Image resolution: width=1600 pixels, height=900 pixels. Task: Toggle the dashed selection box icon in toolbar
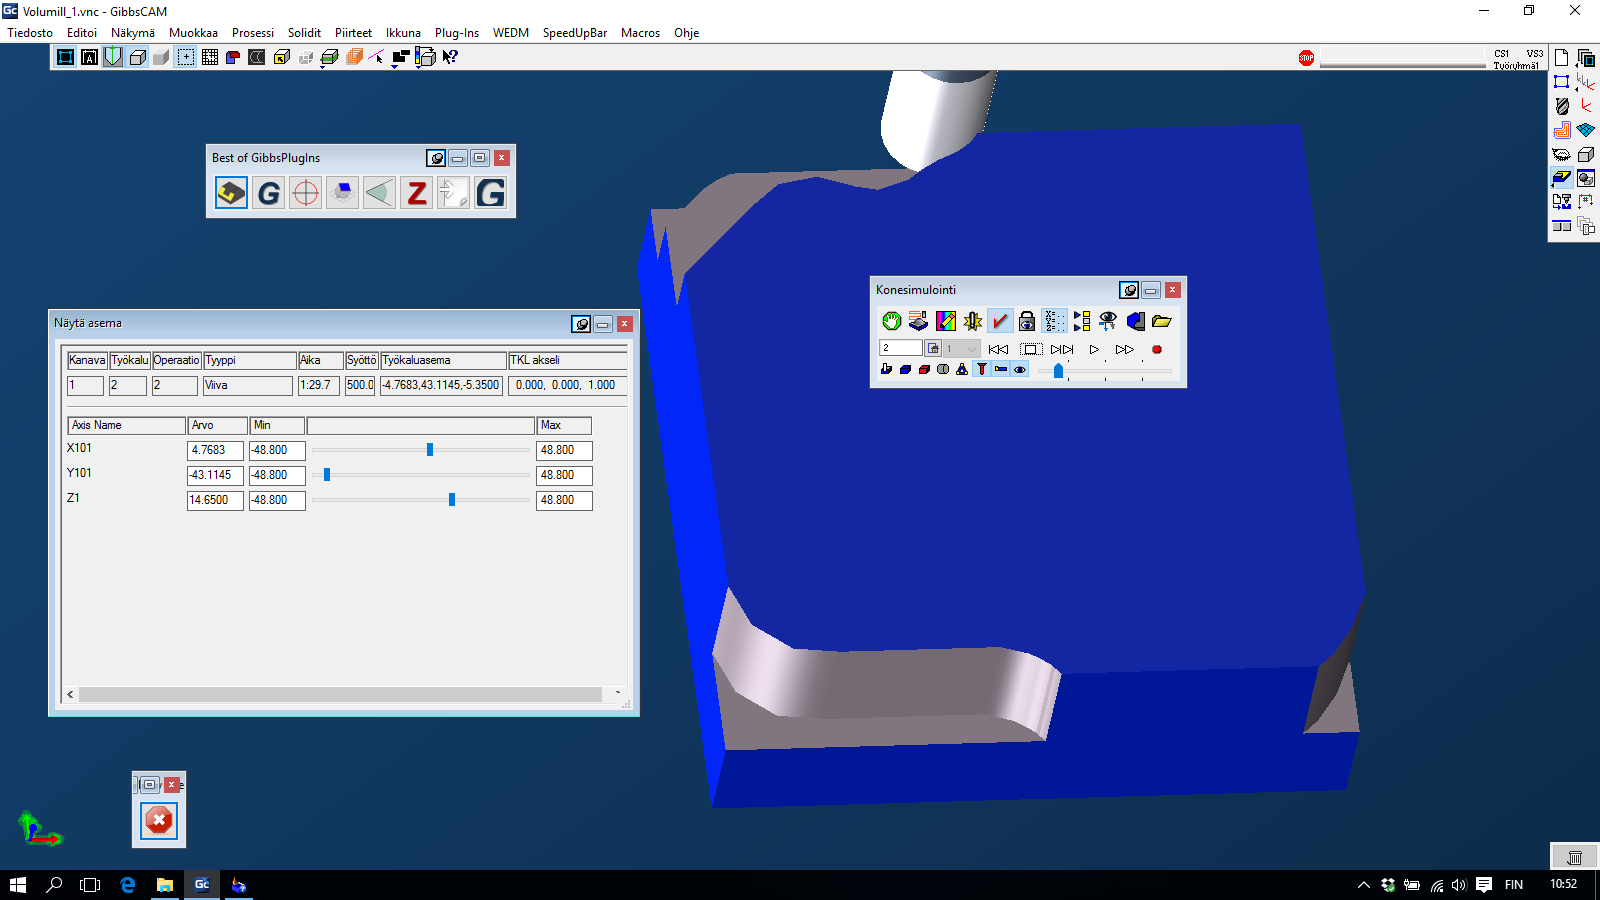pos(186,57)
